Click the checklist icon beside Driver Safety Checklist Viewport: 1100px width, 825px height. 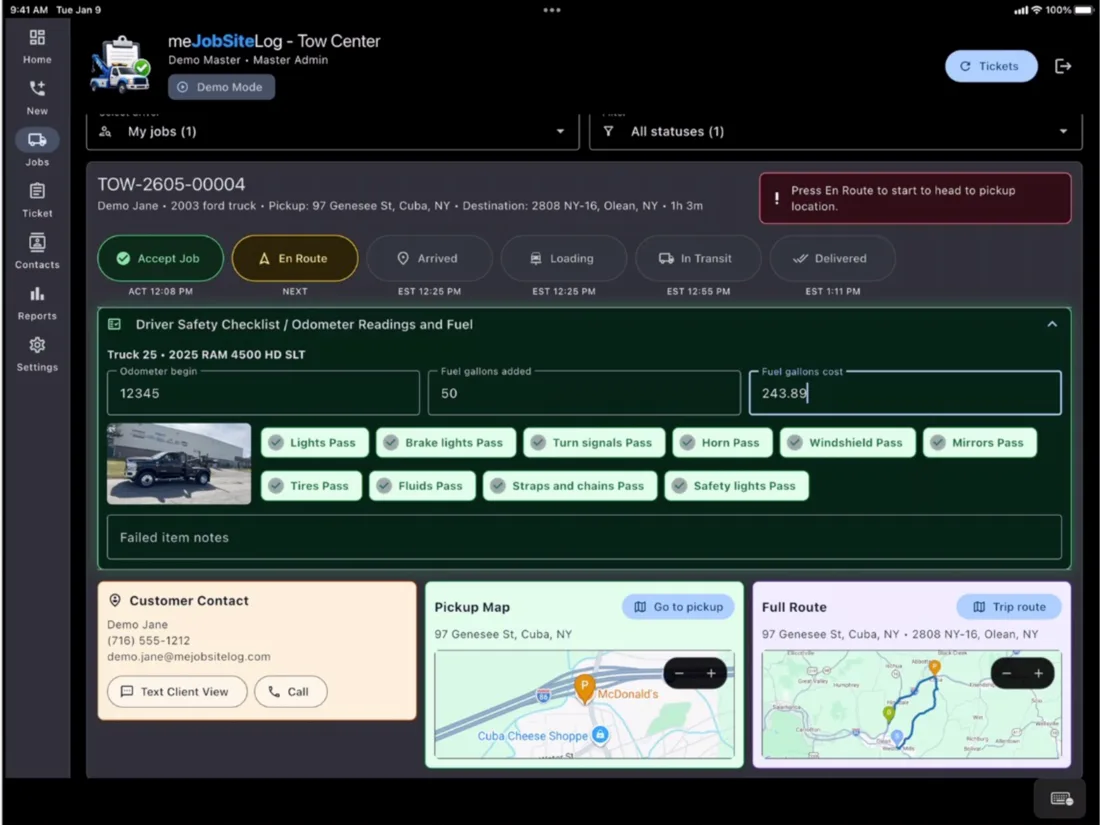(x=114, y=324)
